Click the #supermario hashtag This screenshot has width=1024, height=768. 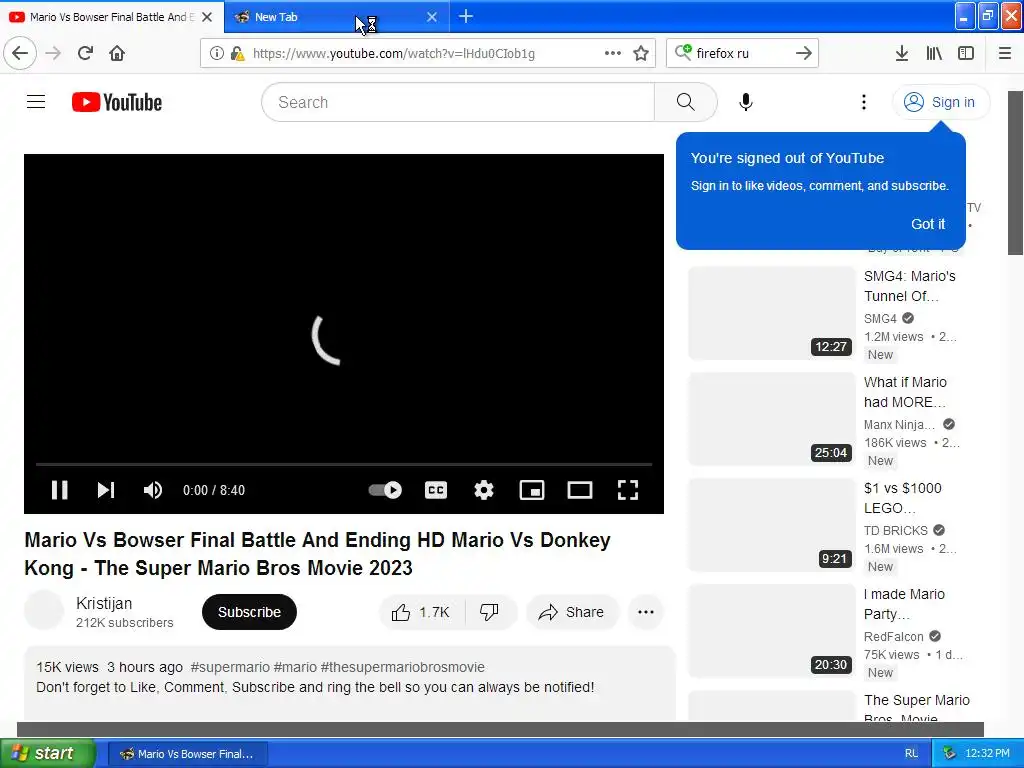point(230,667)
